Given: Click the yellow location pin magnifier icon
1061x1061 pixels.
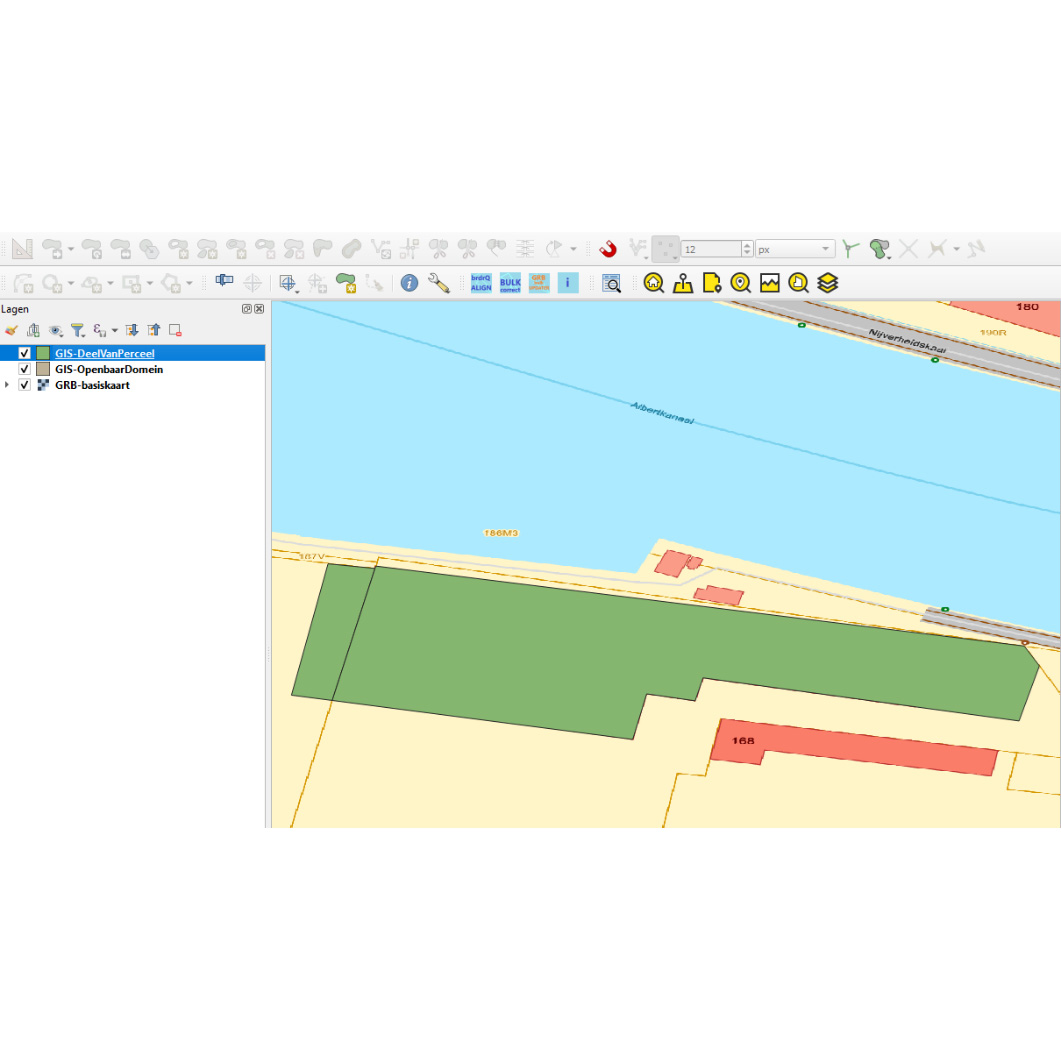Looking at the screenshot, I should [740, 283].
